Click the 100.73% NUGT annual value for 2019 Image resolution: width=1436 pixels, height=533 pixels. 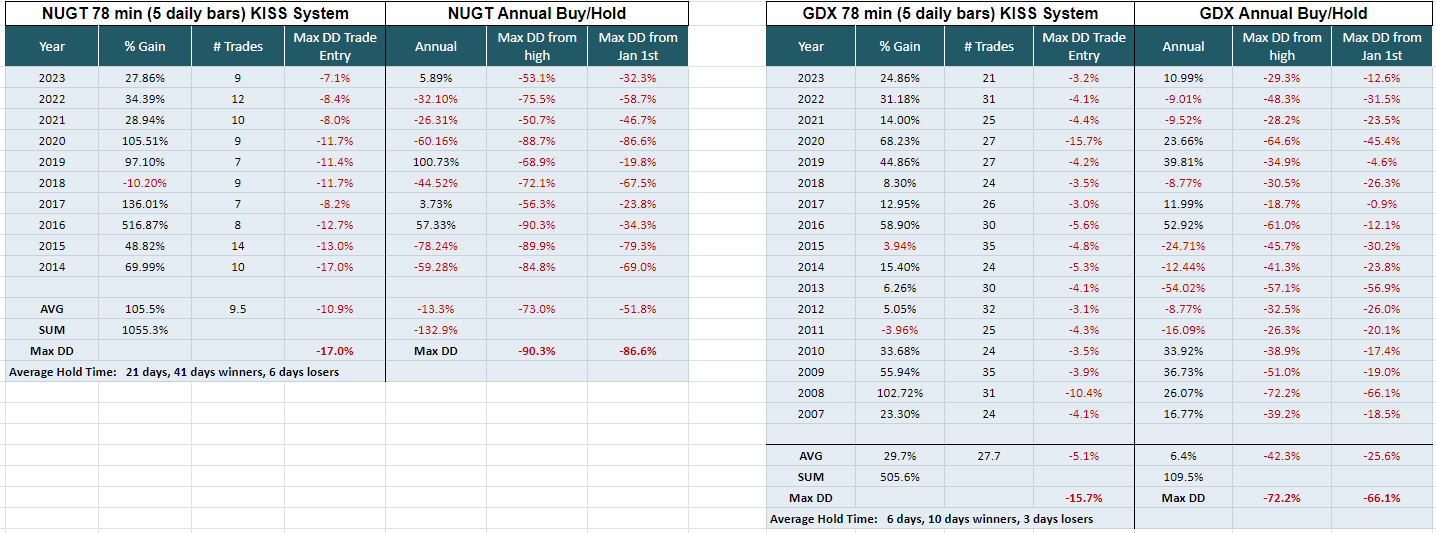pyautogui.click(x=436, y=162)
